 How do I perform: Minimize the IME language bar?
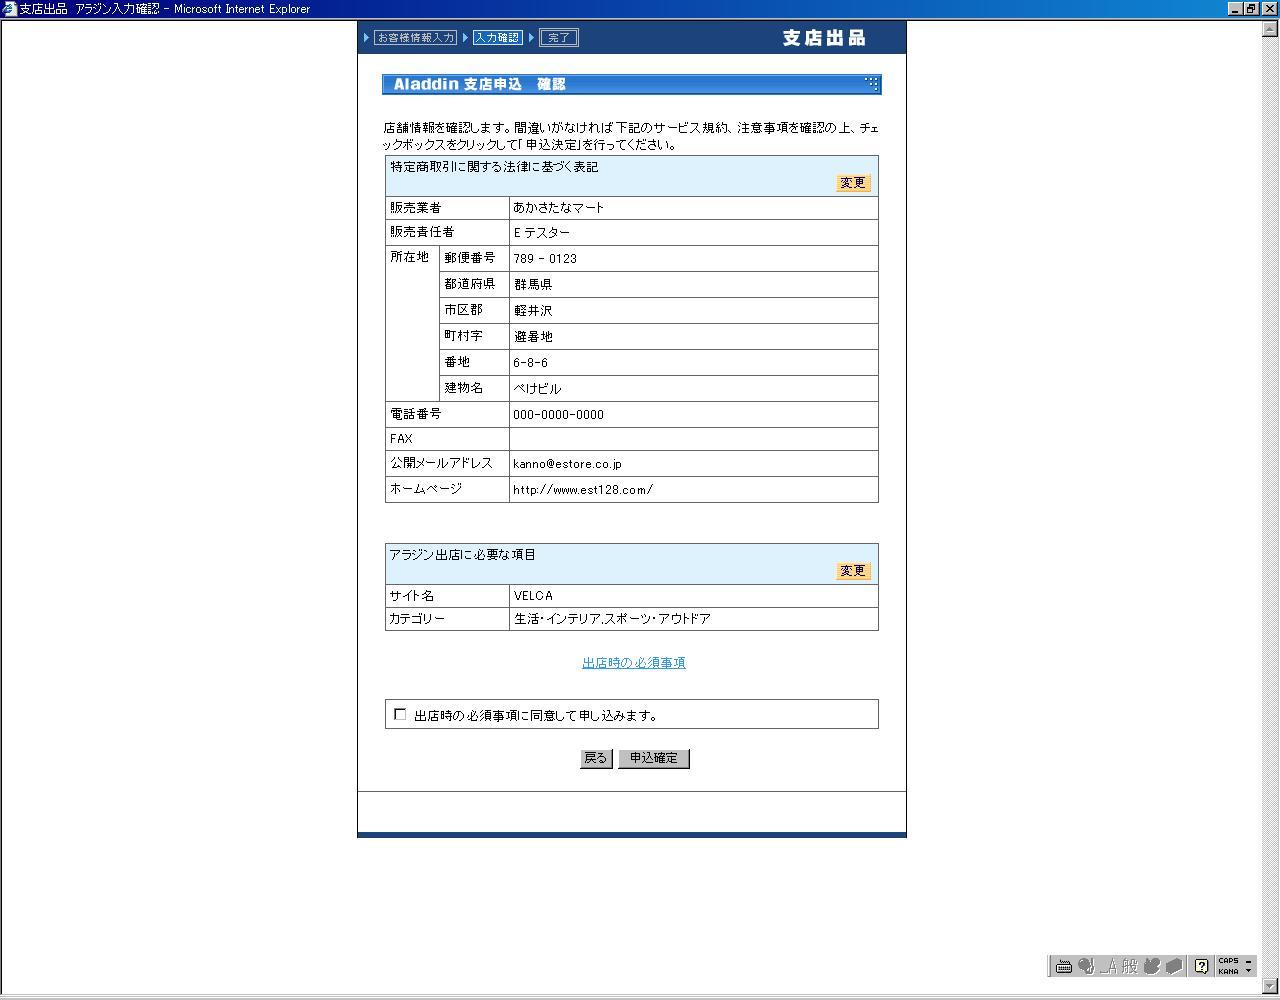[1249, 961]
